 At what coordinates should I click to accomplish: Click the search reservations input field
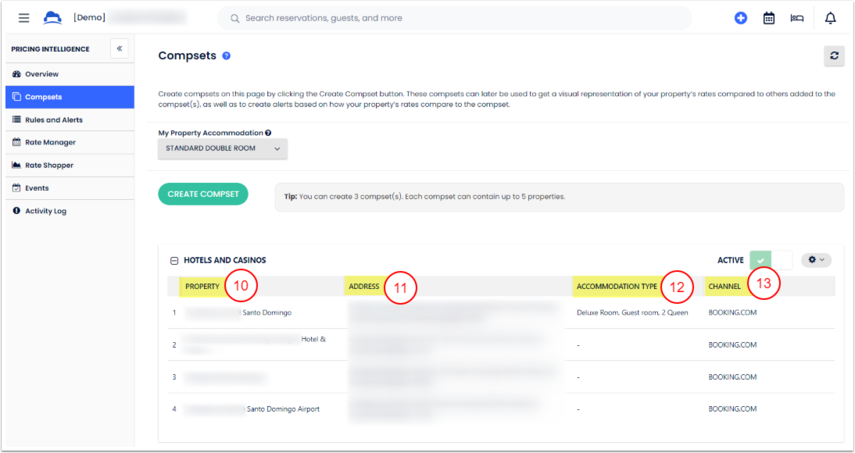pos(455,18)
